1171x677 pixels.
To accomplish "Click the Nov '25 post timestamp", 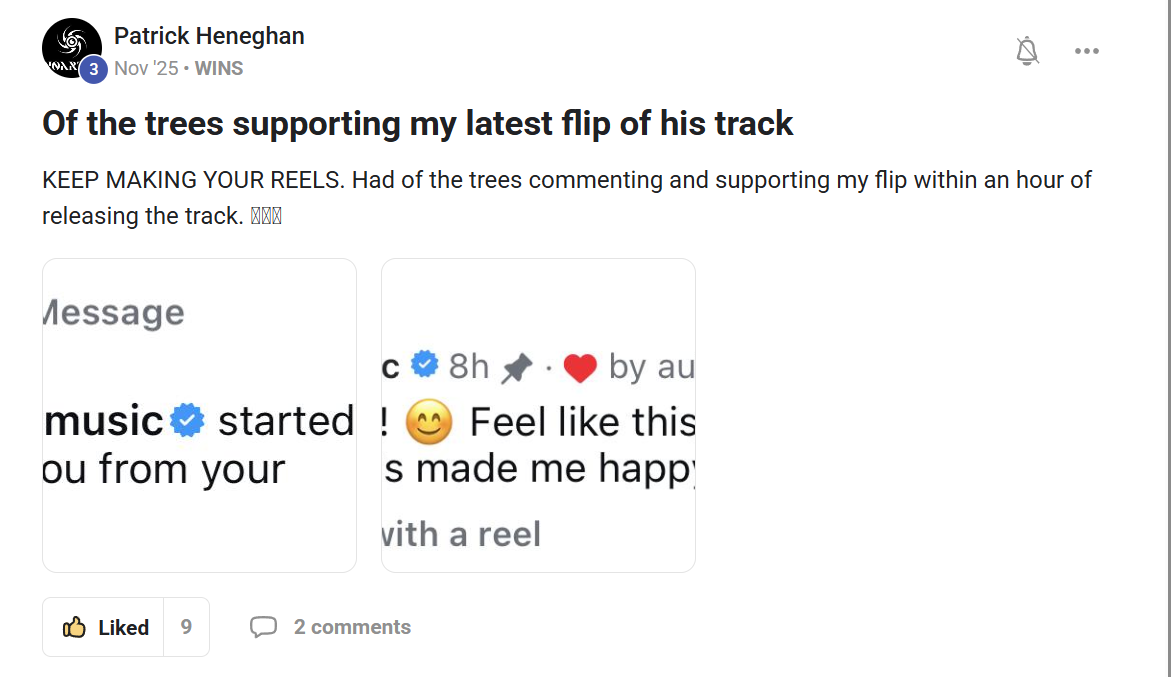I will [145, 69].
